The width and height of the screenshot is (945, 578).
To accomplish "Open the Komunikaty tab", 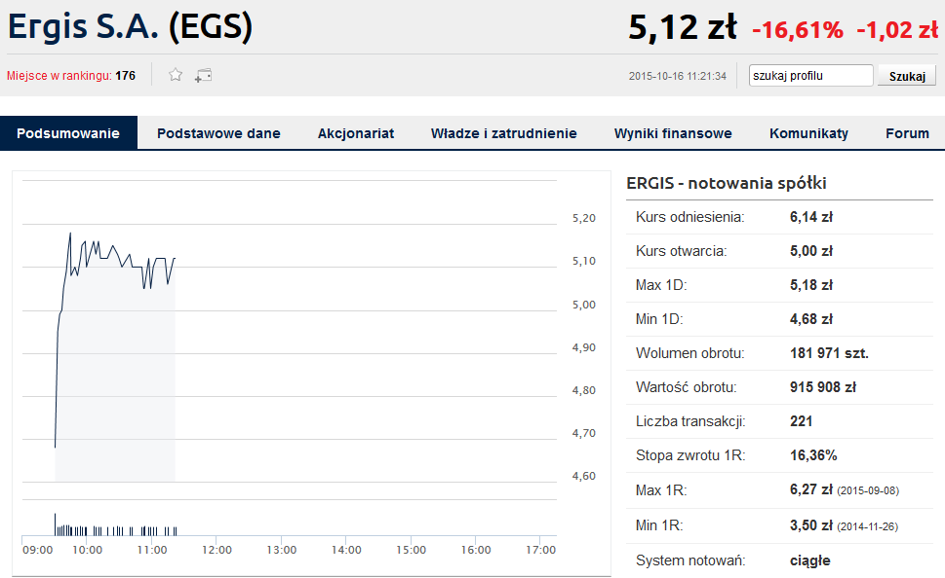I will pos(809,133).
